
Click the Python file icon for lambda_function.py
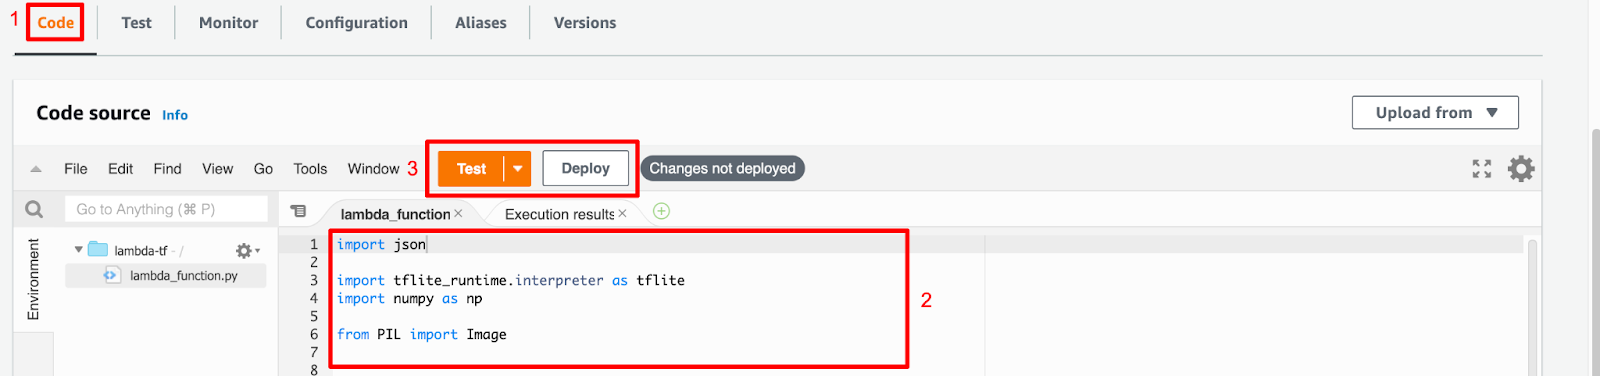111,275
